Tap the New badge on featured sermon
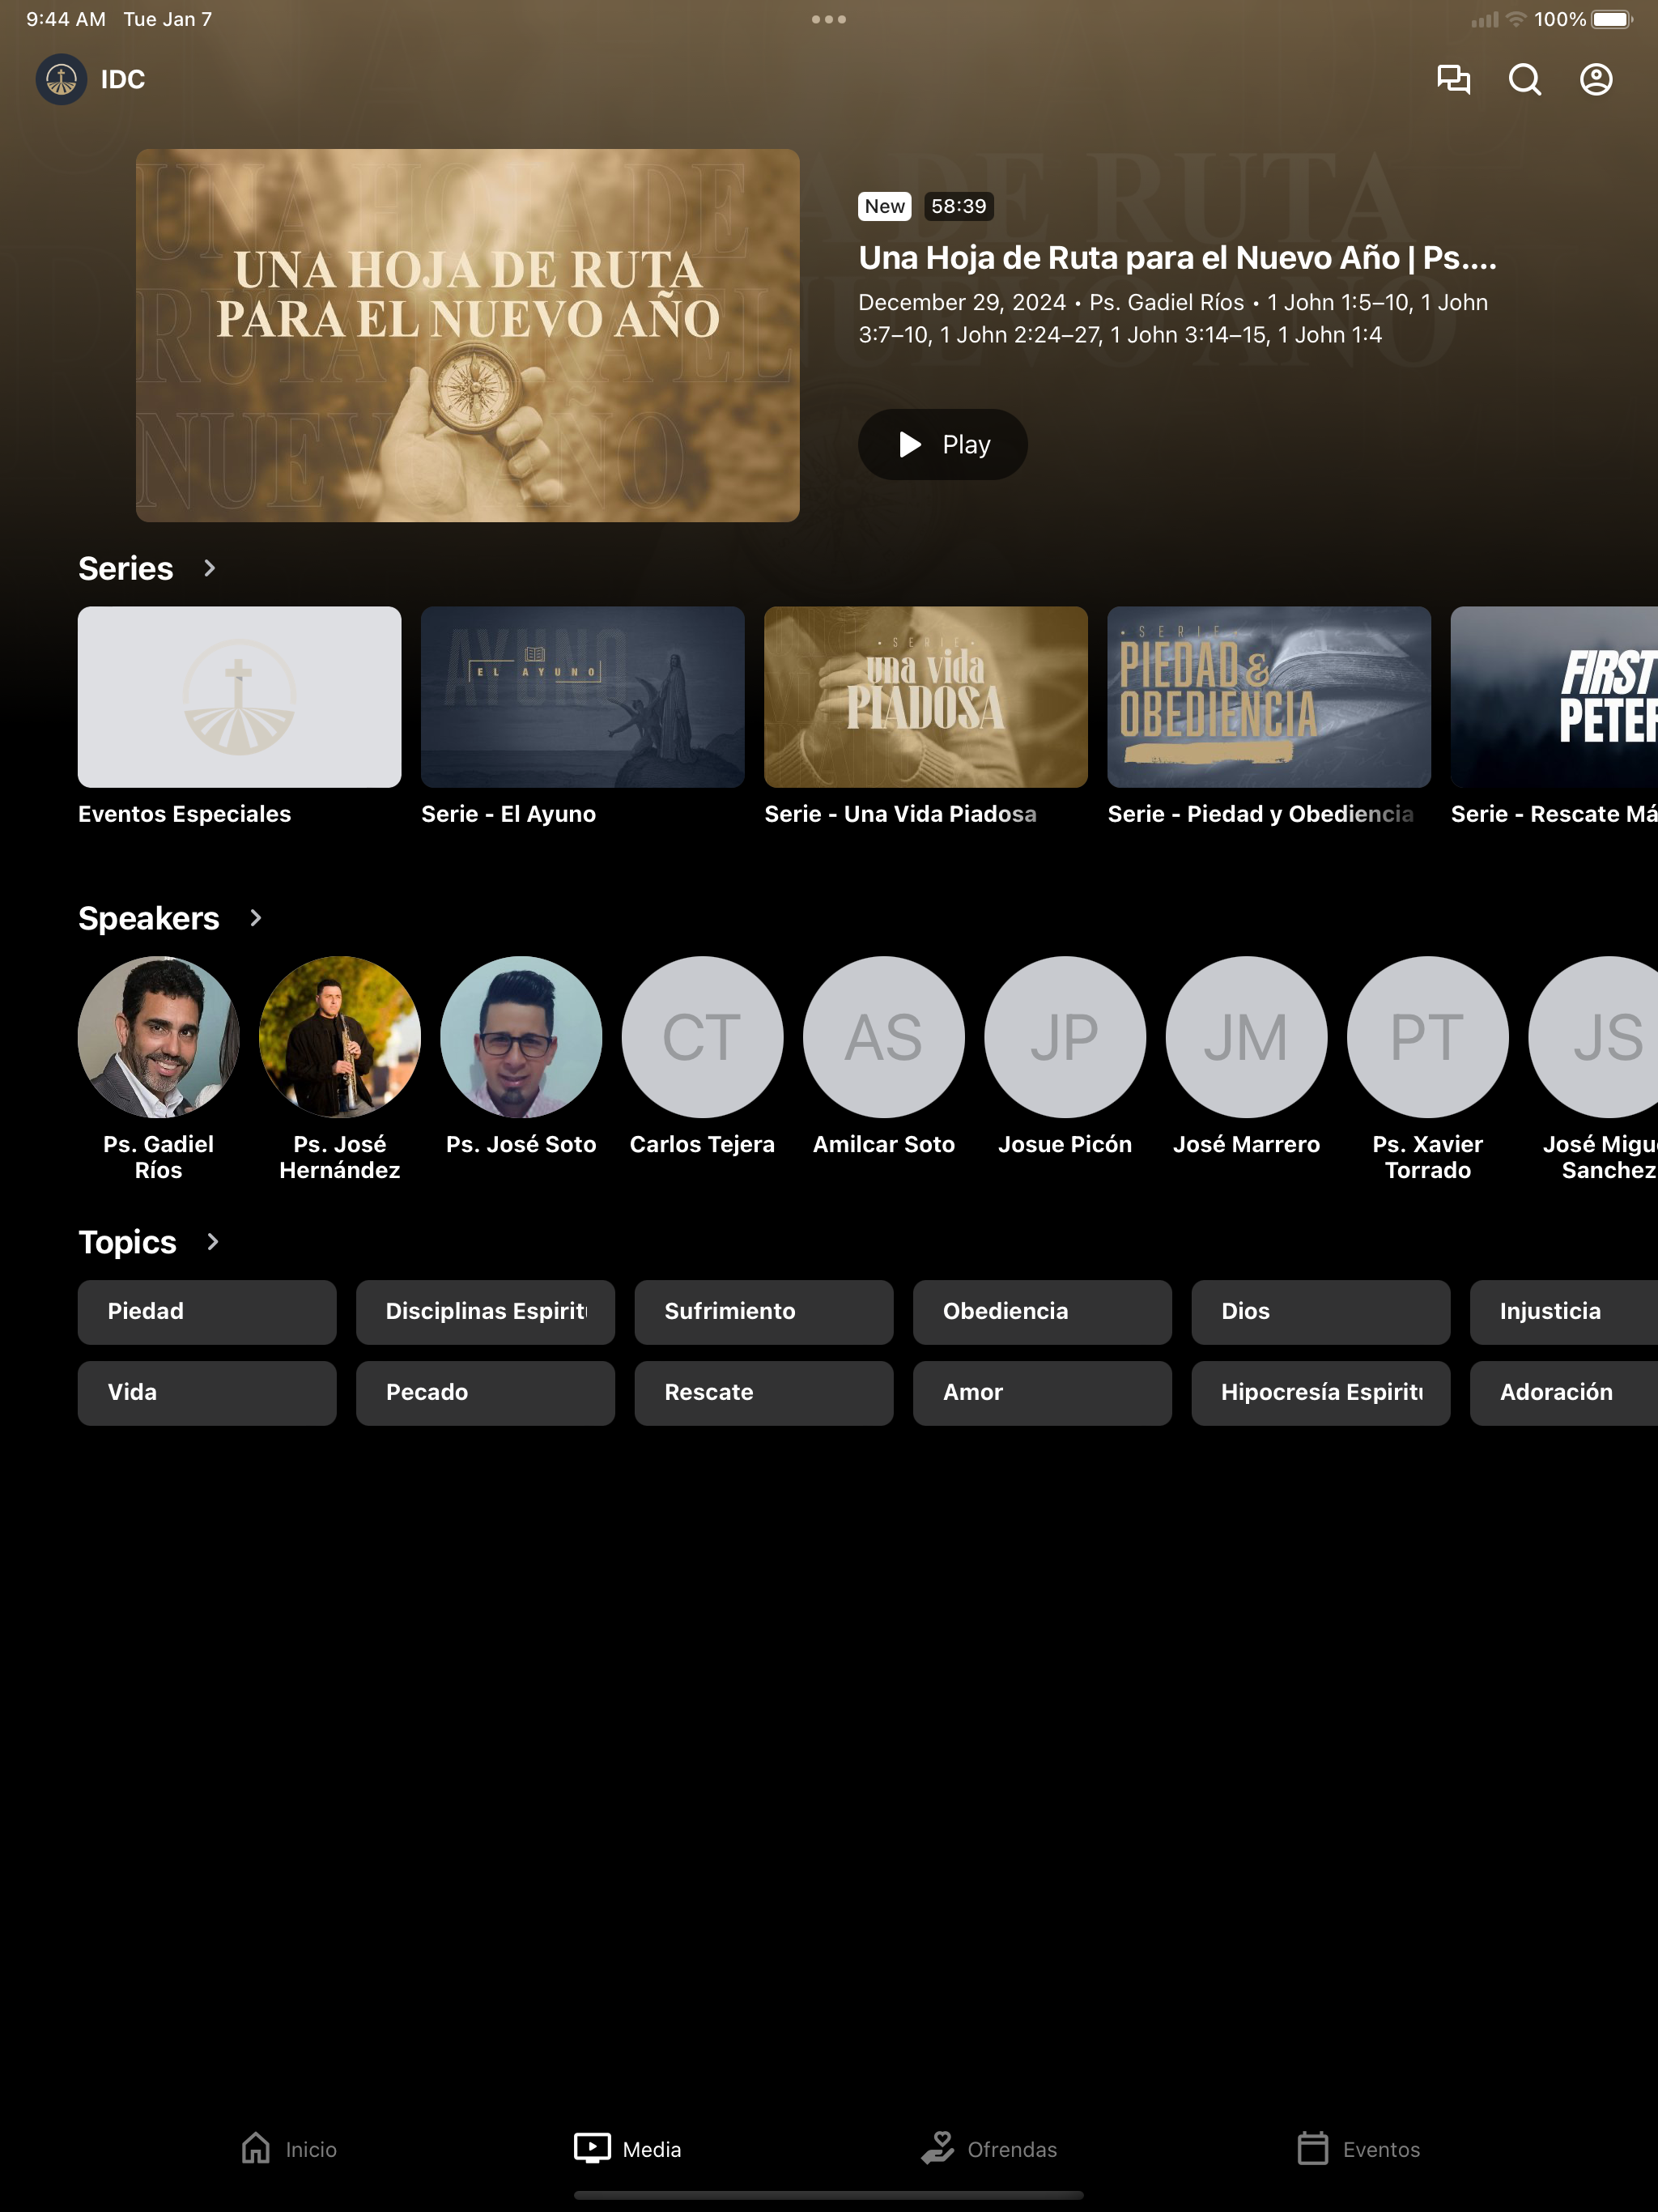This screenshot has width=1658, height=2212. point(885,206)
